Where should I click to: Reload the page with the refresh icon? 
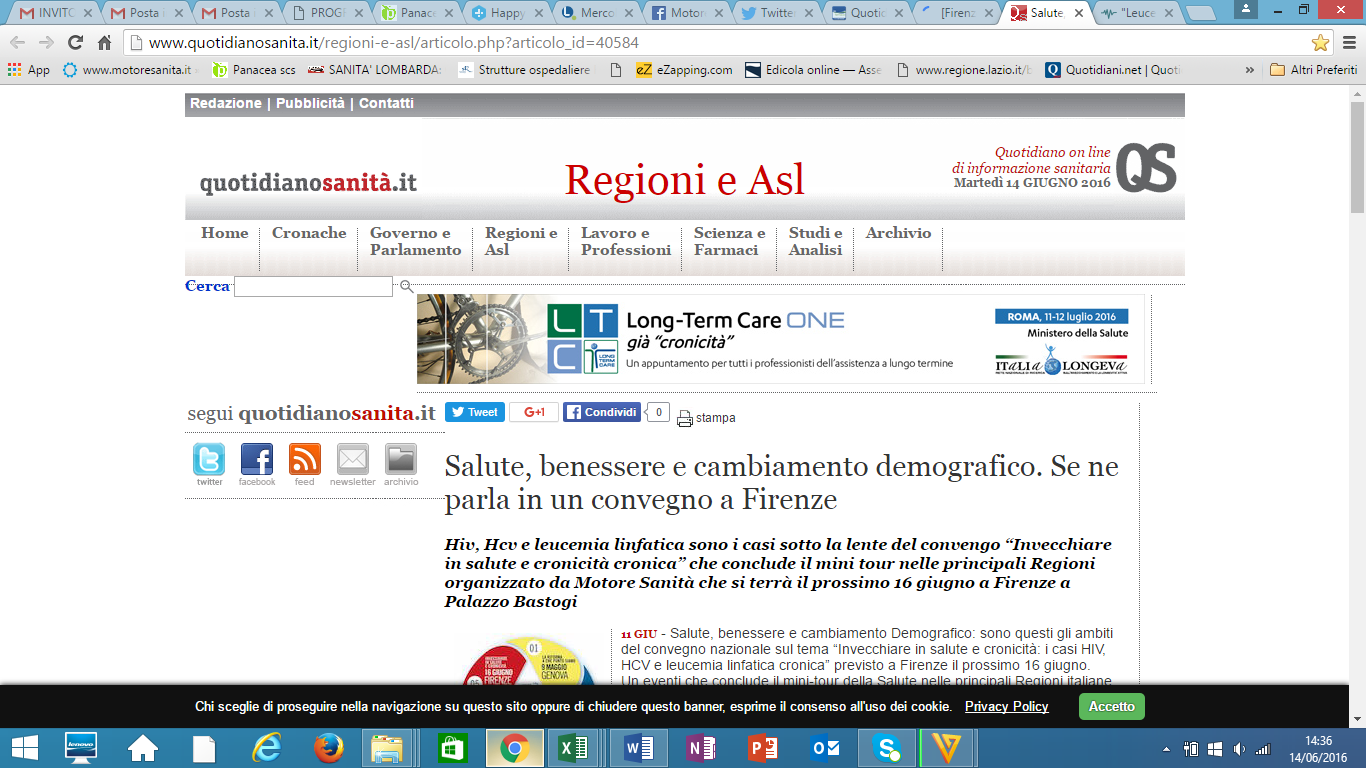[x=75, y=43]
